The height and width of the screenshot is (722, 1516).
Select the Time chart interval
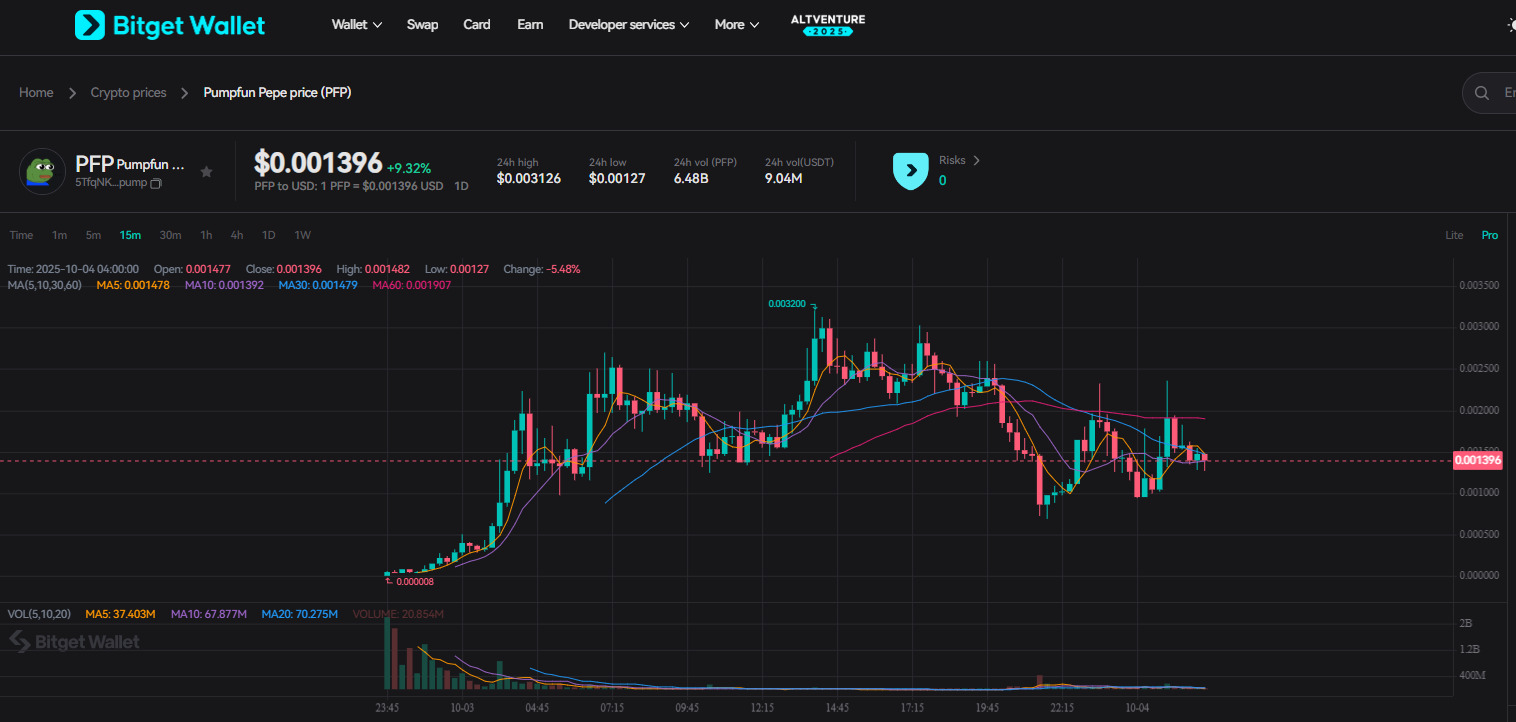21,235
